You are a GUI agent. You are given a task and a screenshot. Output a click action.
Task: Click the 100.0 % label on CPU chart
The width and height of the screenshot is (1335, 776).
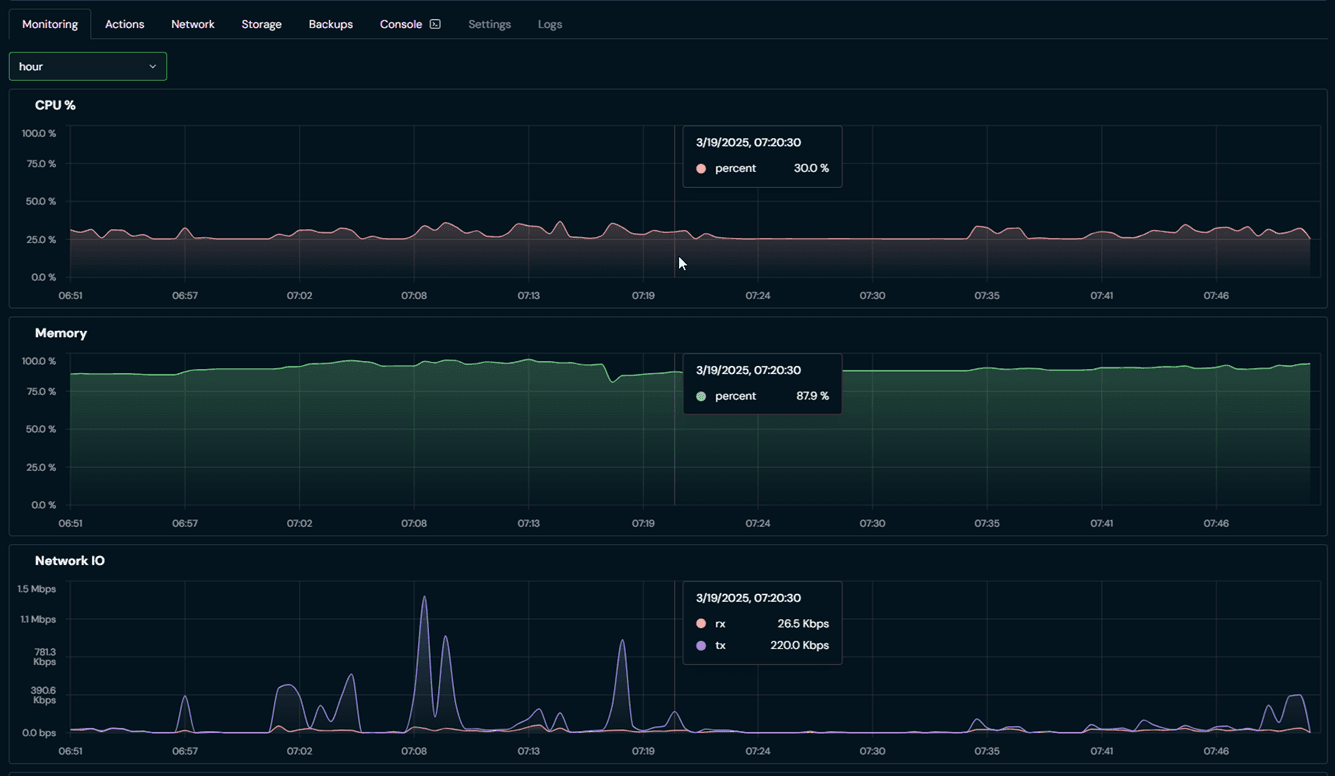pos(39,134)
